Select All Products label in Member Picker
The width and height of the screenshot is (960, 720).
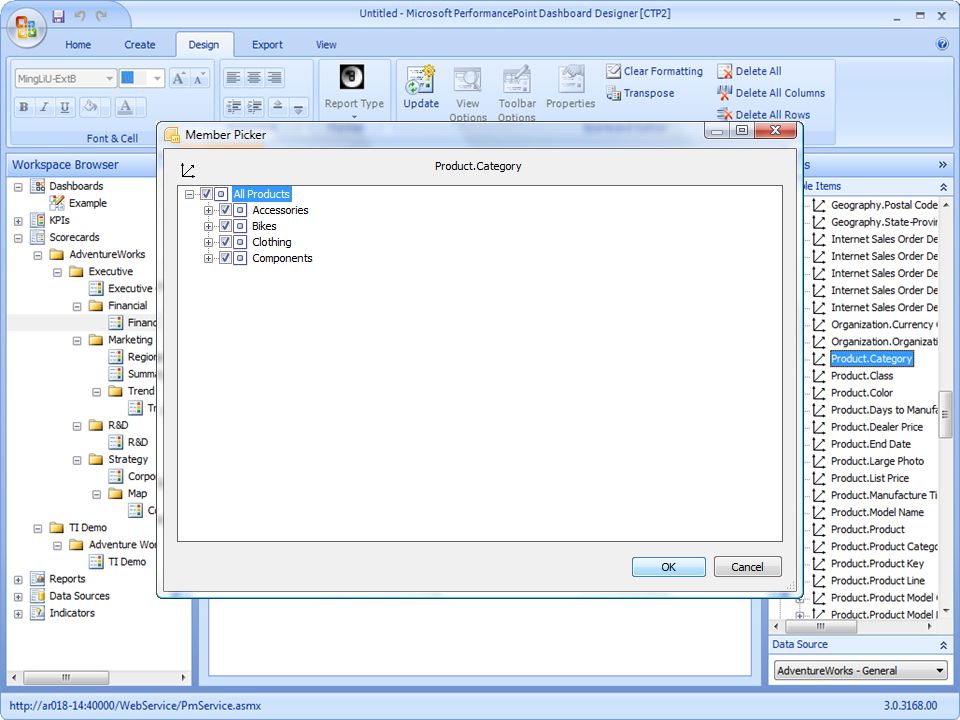tap(261, 194)
